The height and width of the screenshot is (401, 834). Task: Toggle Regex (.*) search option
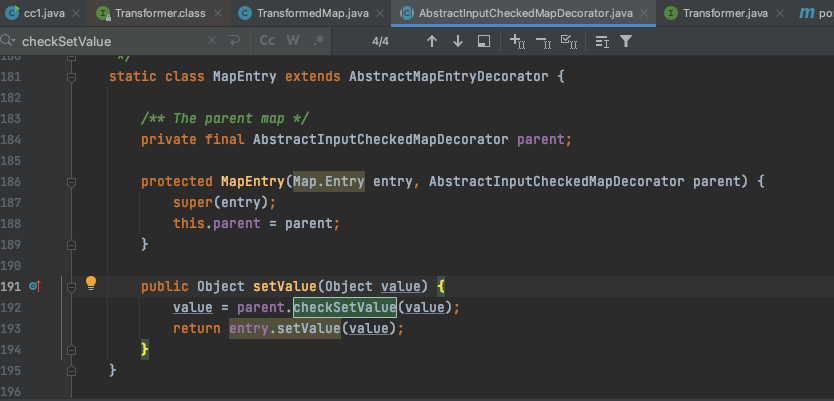318,40
